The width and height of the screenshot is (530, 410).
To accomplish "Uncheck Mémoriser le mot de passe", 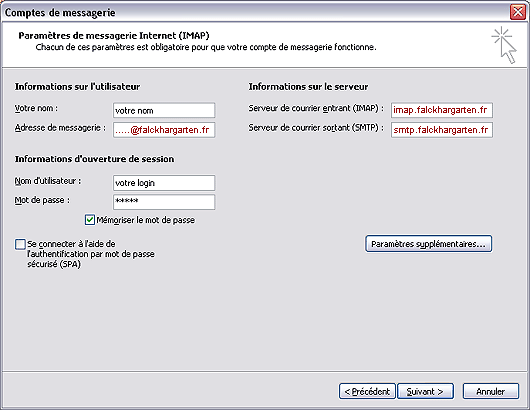I will pyautogui.click(x=90, y=220).
